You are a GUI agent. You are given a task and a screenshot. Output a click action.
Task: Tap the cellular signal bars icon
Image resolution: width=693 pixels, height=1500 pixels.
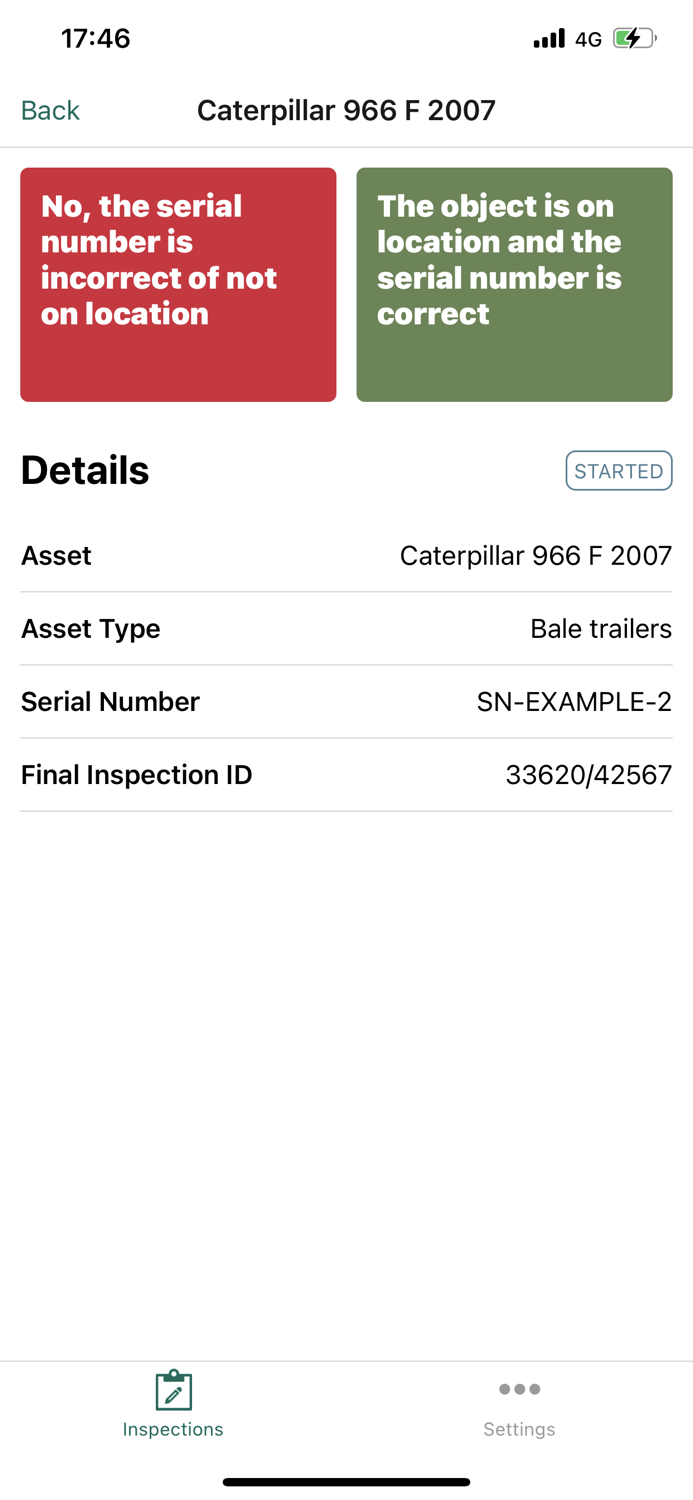[x=548, y=38]
